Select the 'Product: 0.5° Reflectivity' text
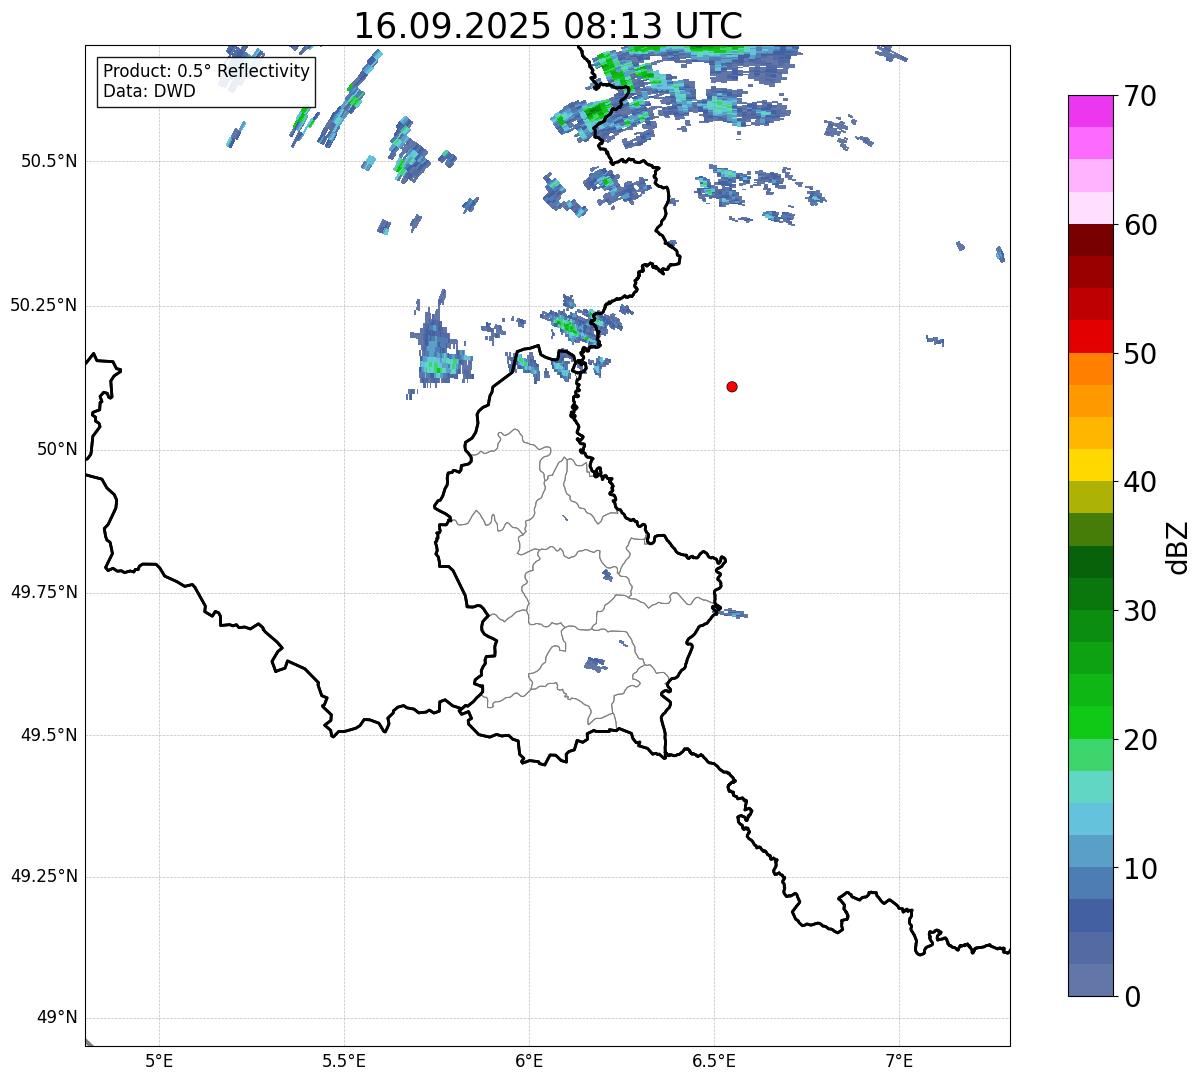Viewport: 1202px width, 1081px height. (206, 72)
